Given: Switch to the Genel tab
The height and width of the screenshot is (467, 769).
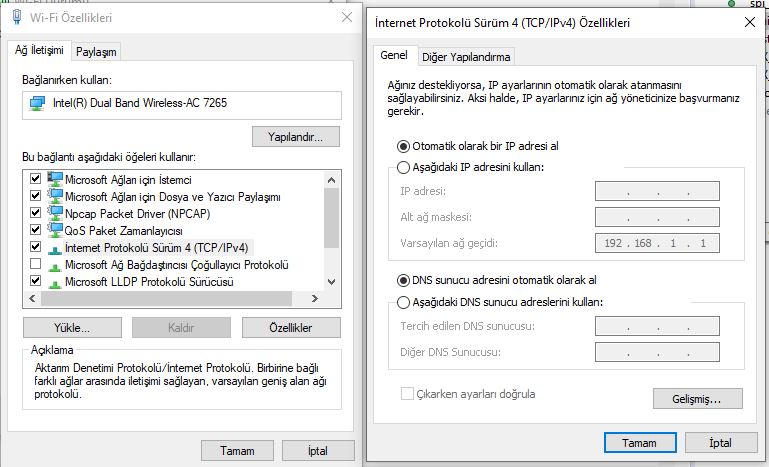Looking at the screenshot, I should tap(394, 55).
